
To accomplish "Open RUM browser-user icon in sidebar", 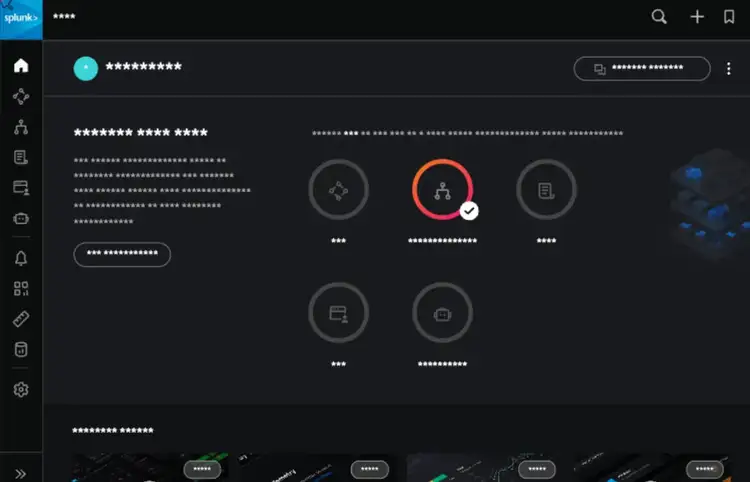I will [21, 188].
